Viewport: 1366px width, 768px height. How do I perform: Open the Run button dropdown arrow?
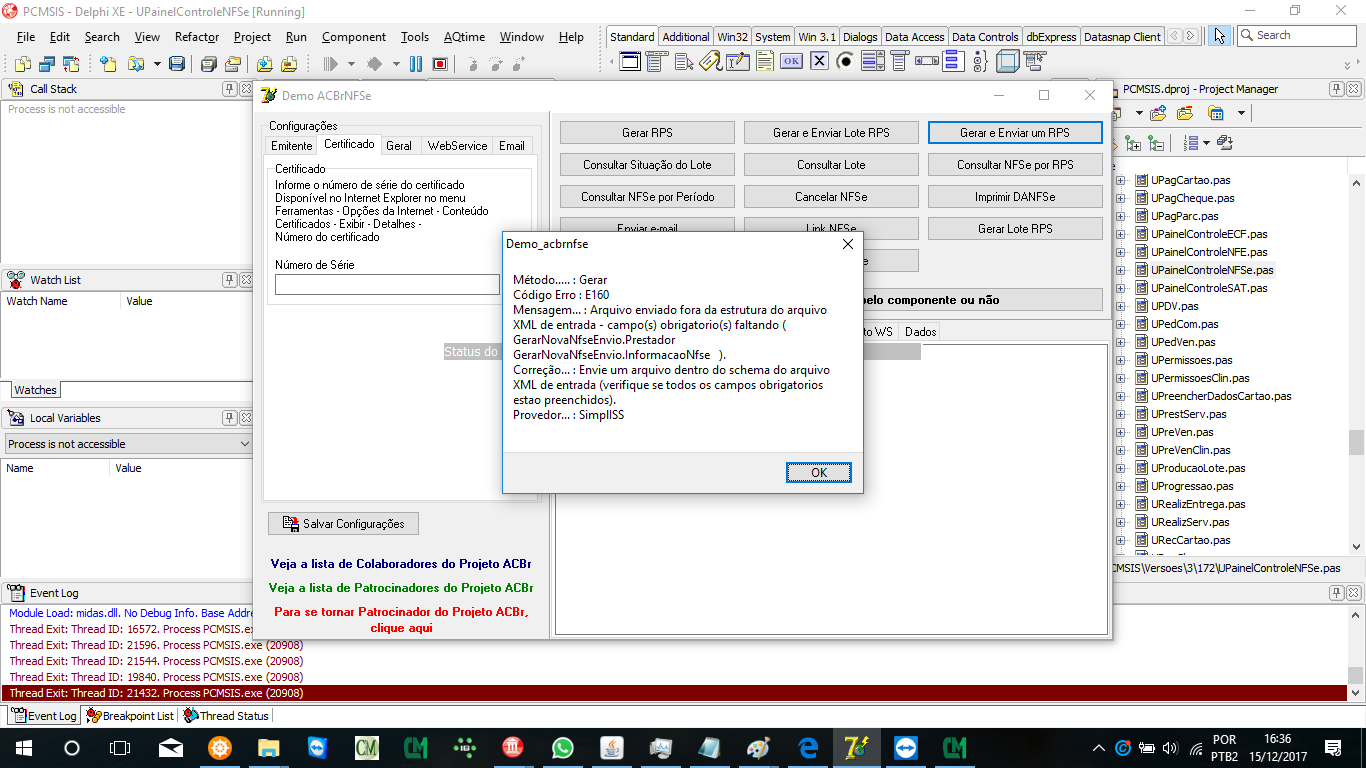click(351, 64)
